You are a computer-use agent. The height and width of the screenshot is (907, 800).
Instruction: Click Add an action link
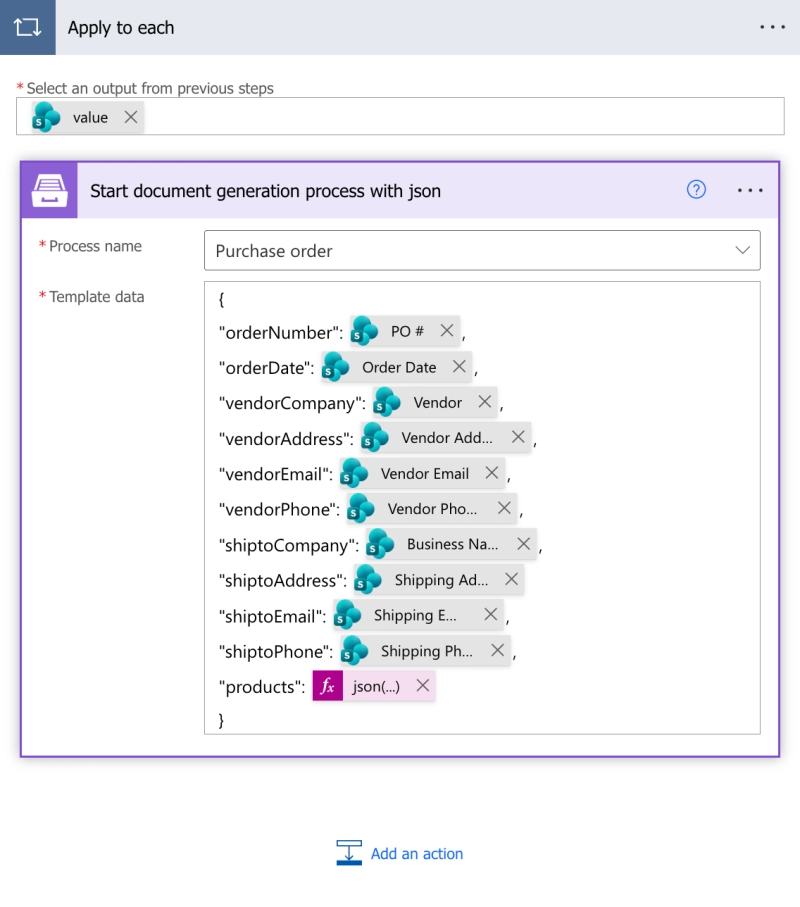pyautogui.click(x=416, y=854)
